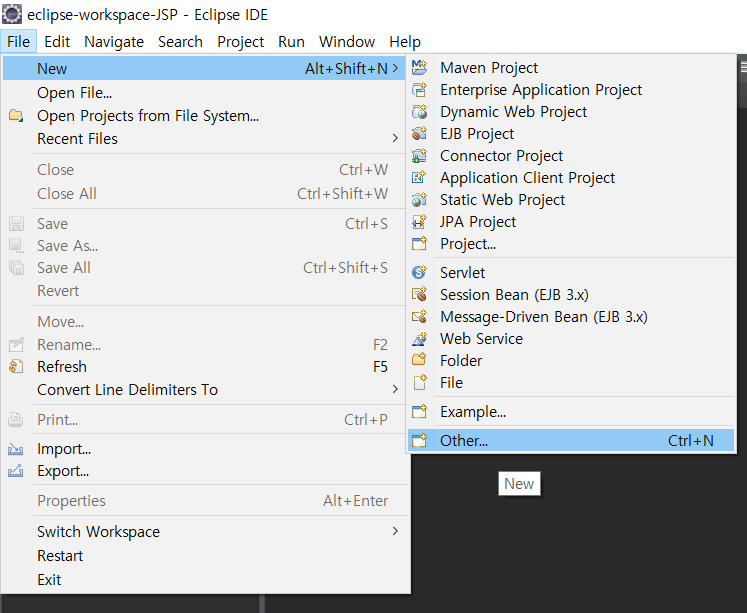The width and height of the screenshot is (747, 613).
Task: Open the Navigate menu
Action: pyautogui.click(x=114, y=41)
